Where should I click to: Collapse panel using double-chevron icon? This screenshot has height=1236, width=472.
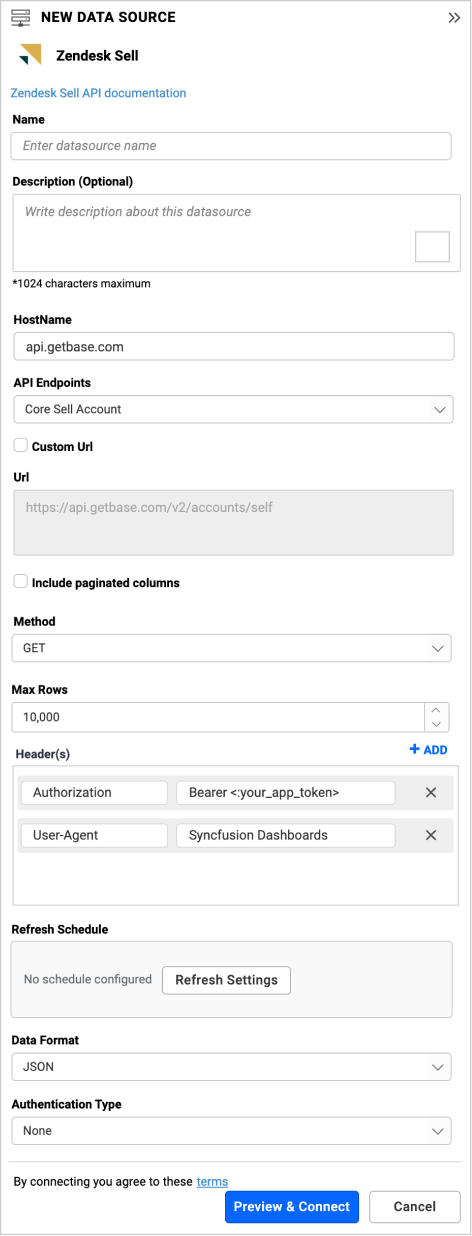[x=454, y=18]
